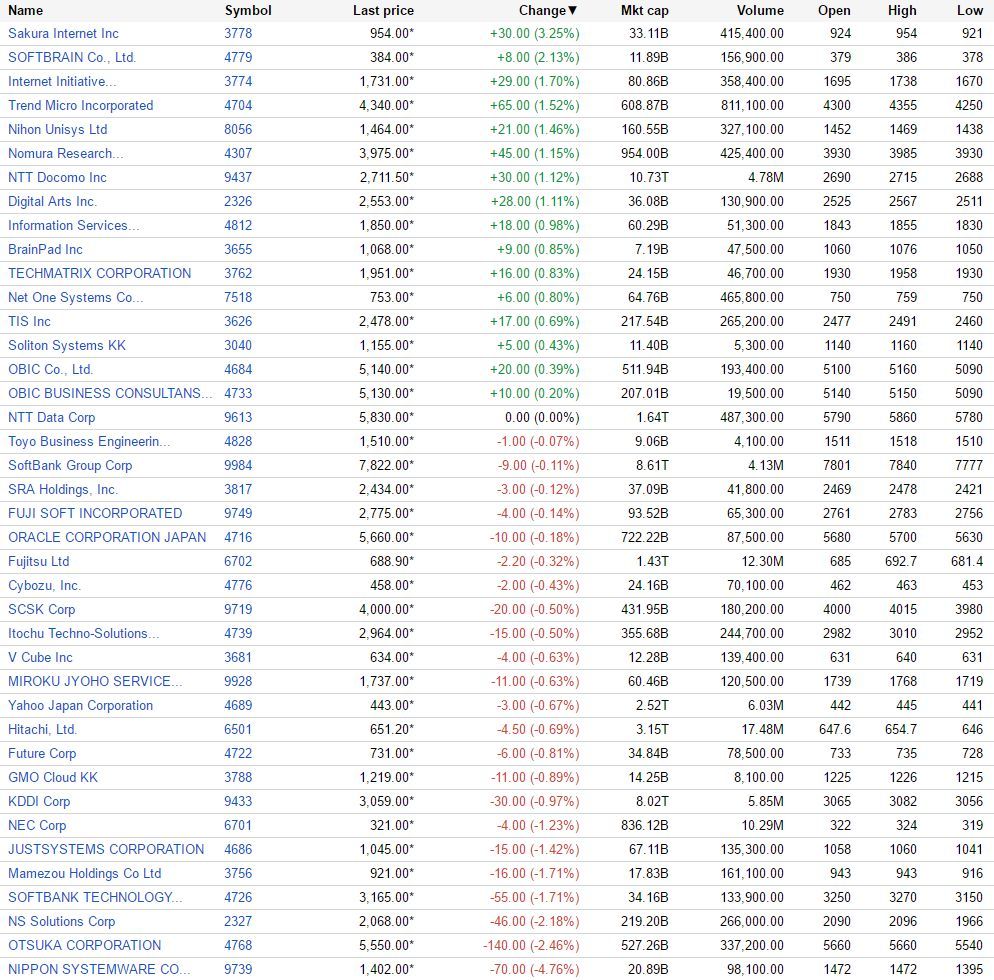Open Itochu Techno-Solutions link
This screenshot has width=994, height=980.
coord(84,635)
